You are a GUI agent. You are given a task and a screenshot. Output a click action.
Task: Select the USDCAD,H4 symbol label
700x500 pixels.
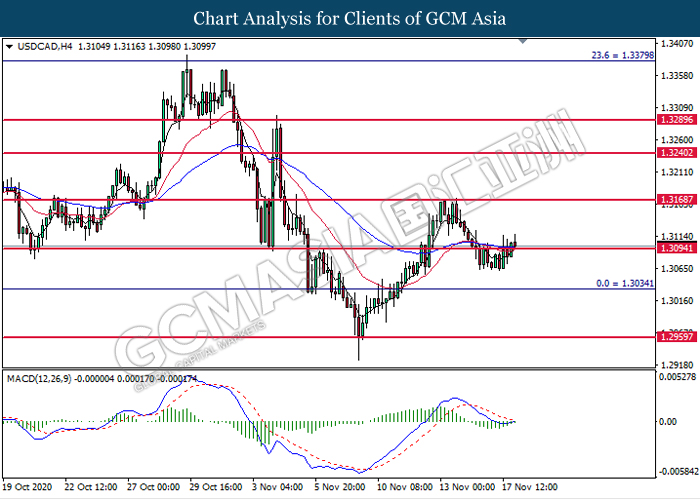tap(45, 46)
